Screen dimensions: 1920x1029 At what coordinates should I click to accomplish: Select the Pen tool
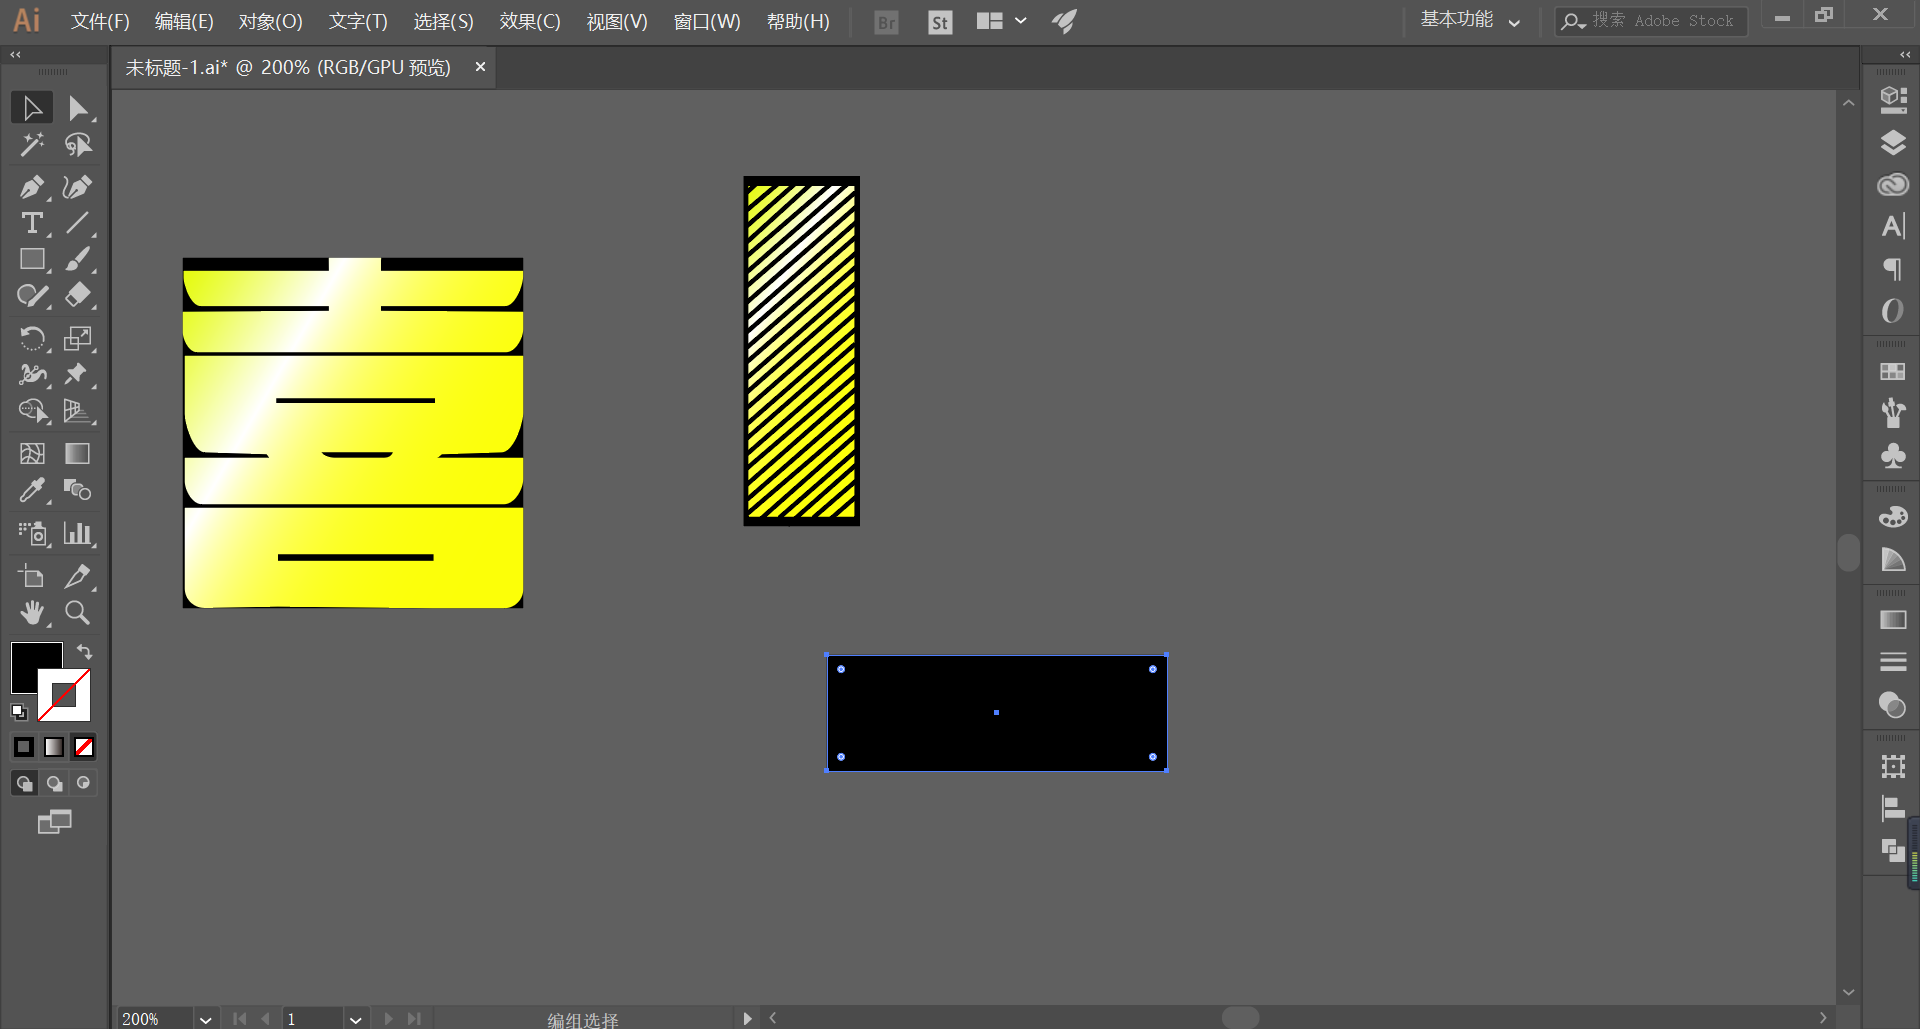32,187
